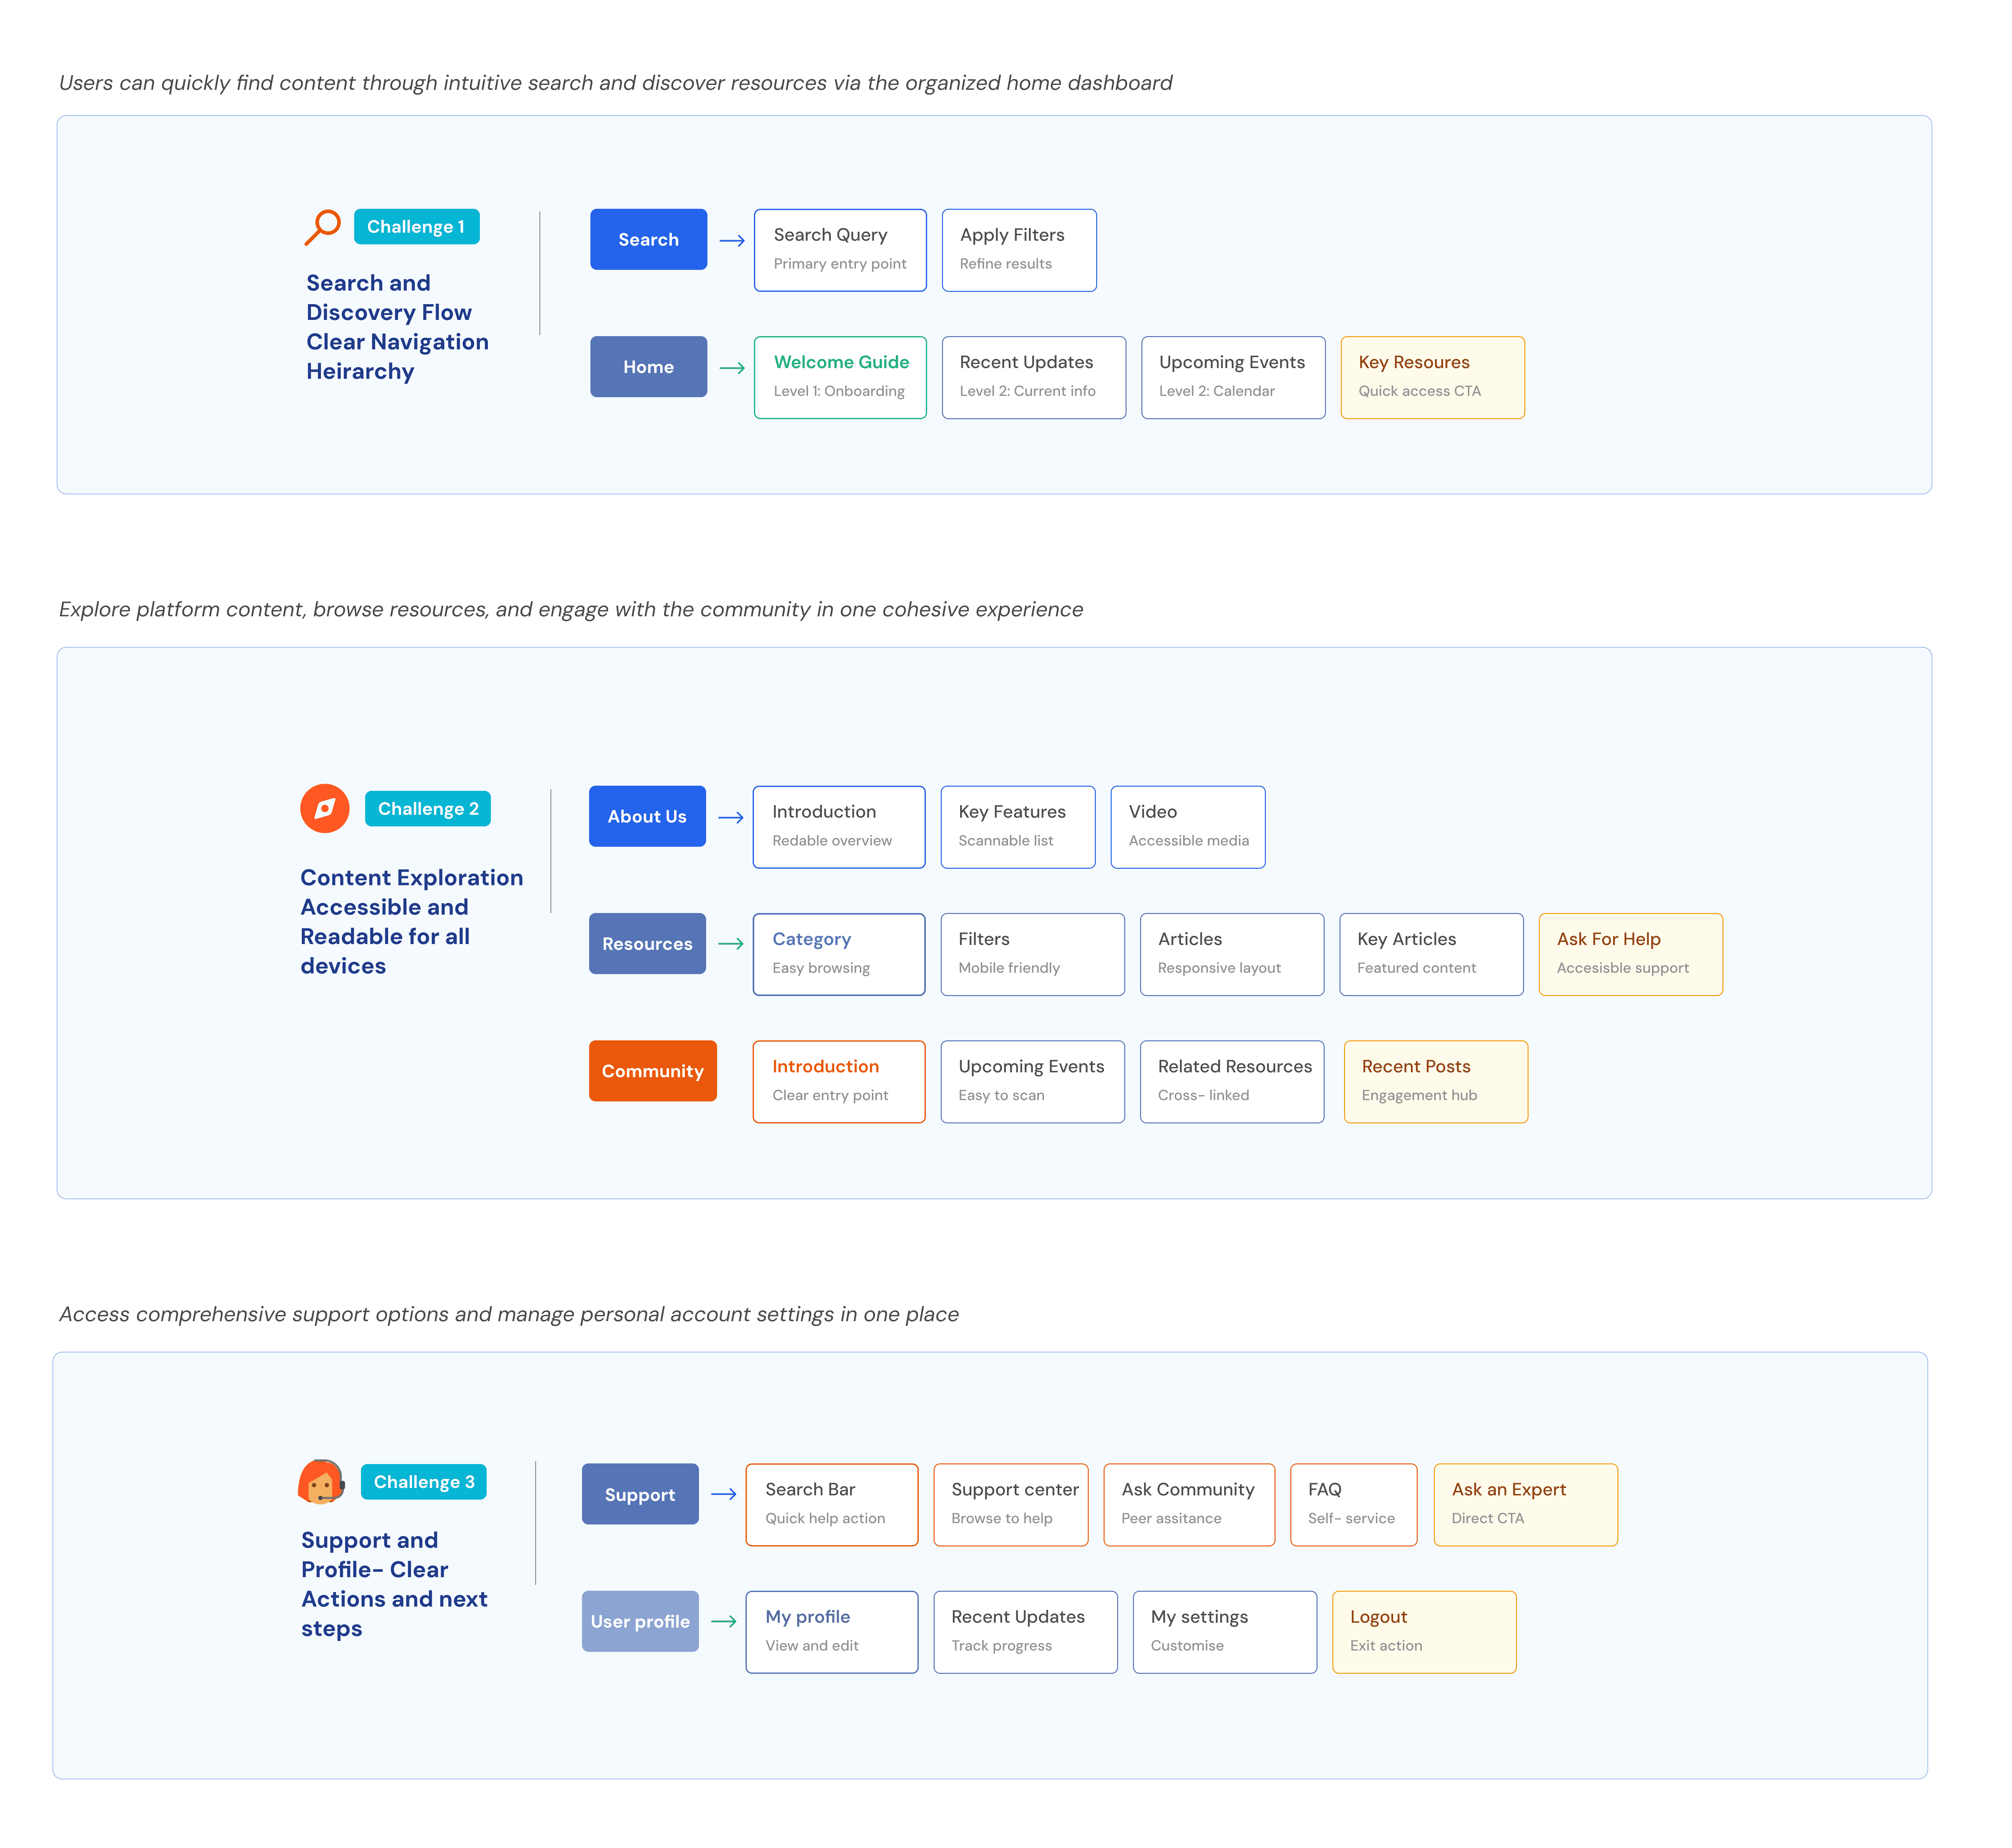Viewport: 2012px width, 1848px height.
Task: Open the Ask For Help card
Action: 1630,954
